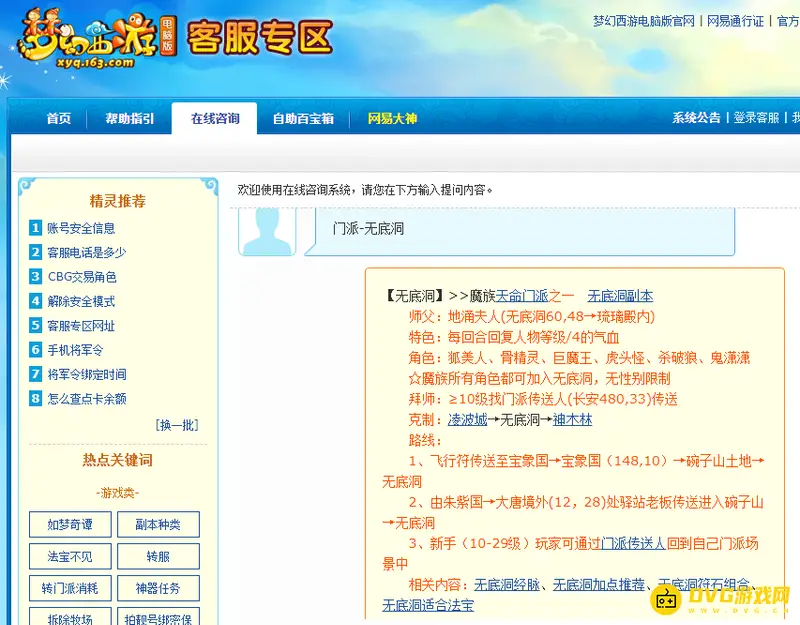The width and height of the screenshot is (800, 625).
Task: Click the 副本种类 keyword button
Action: click(158, 524)
